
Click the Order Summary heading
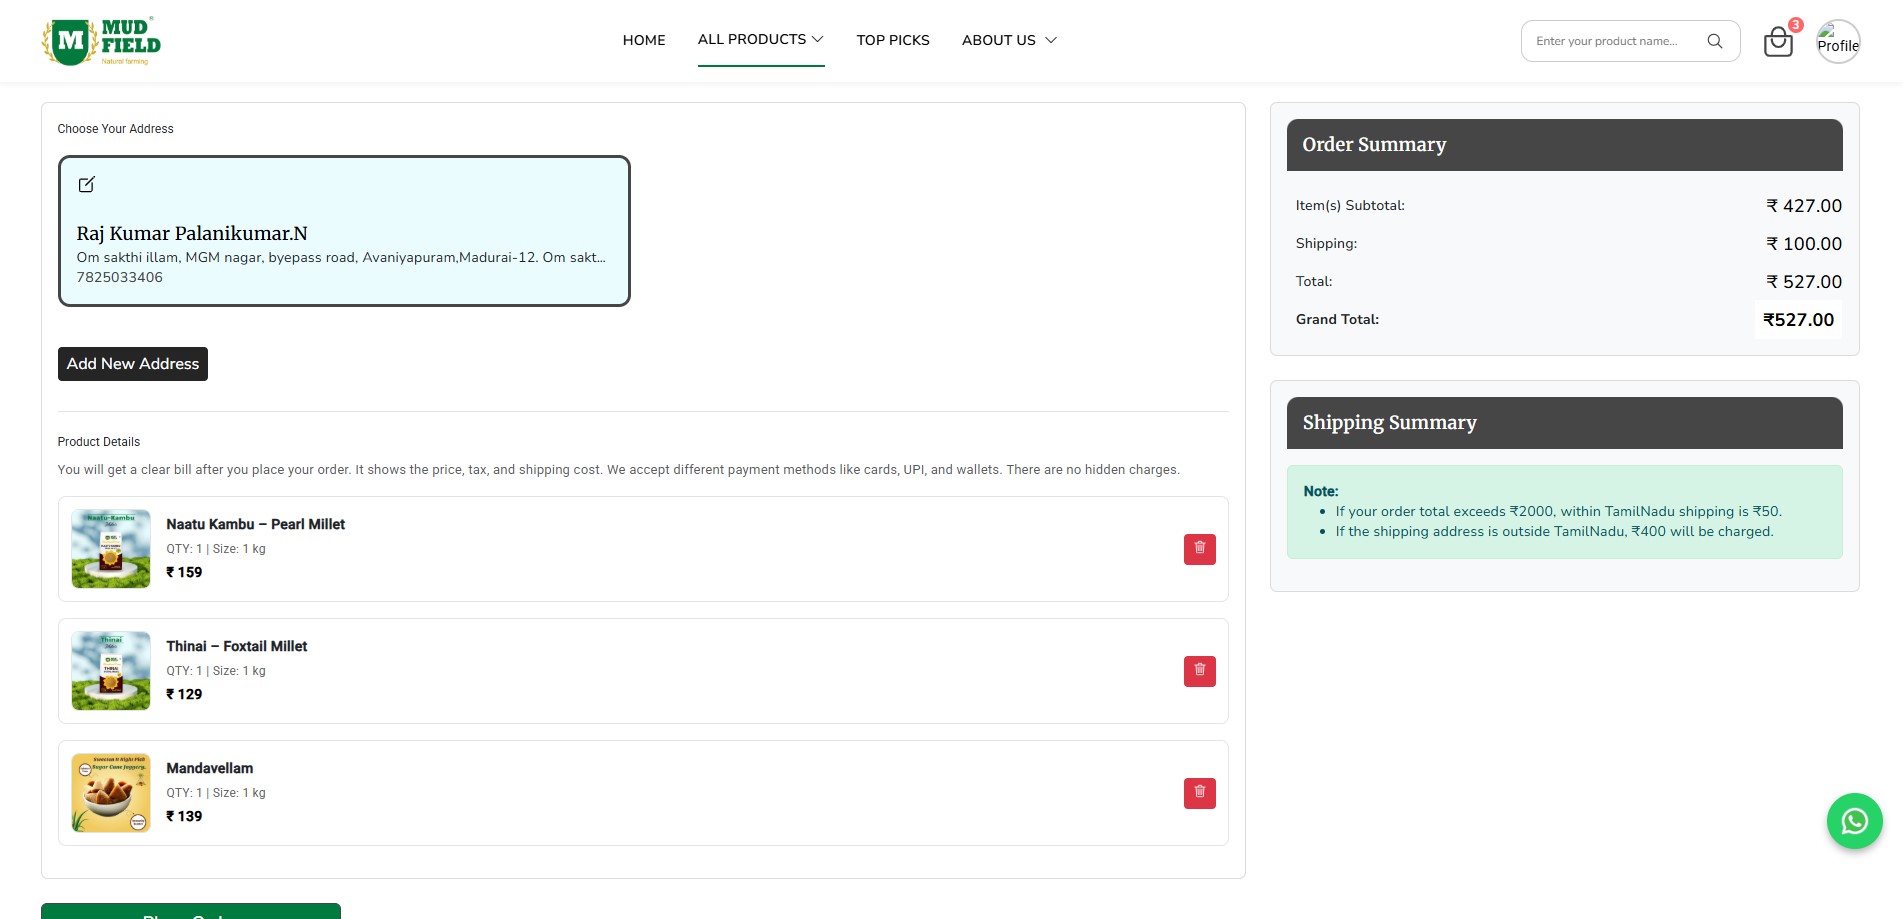1374,145
